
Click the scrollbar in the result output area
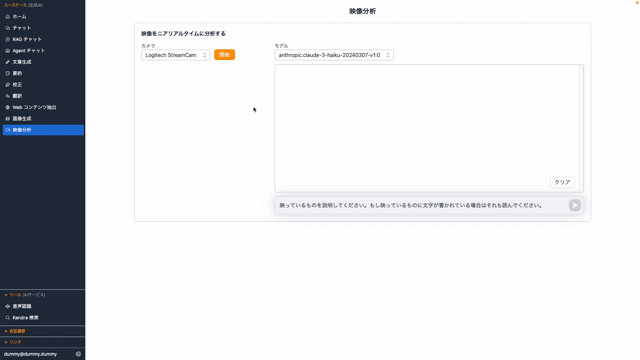[581, 128]
